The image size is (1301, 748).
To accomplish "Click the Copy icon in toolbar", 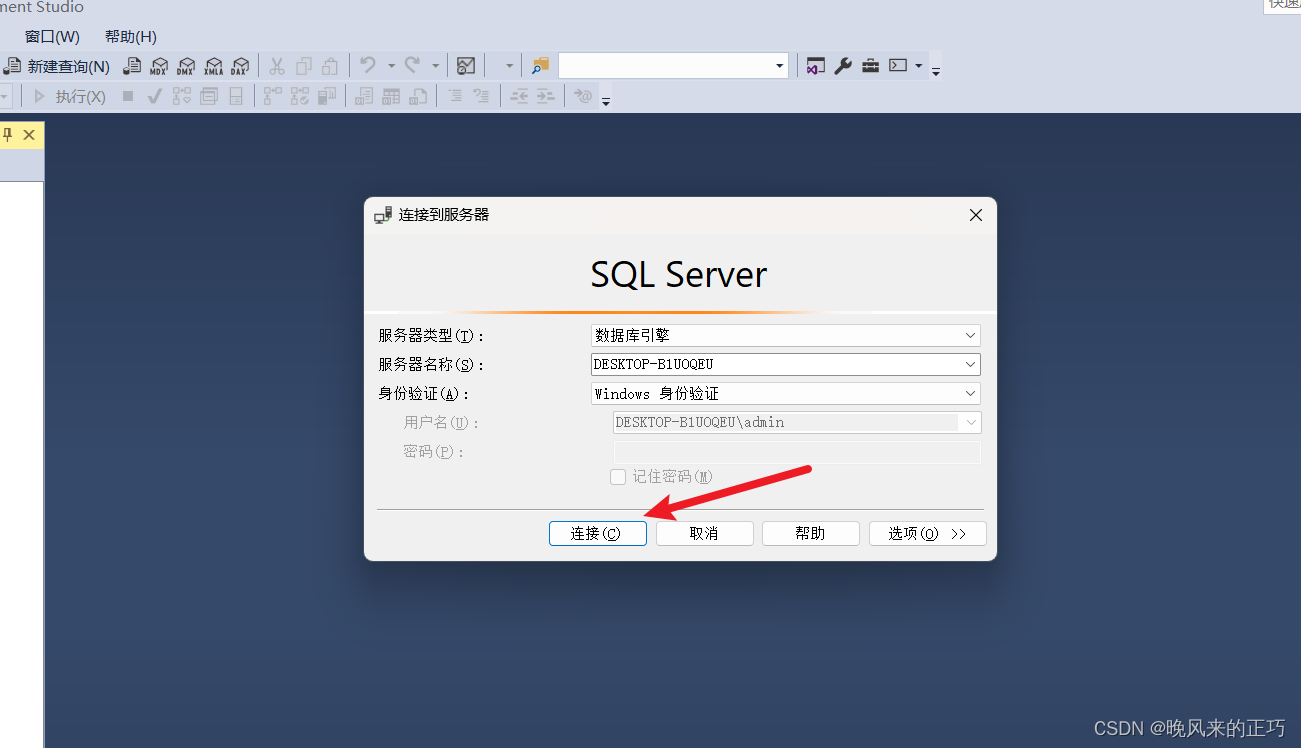I will [304, 66].
